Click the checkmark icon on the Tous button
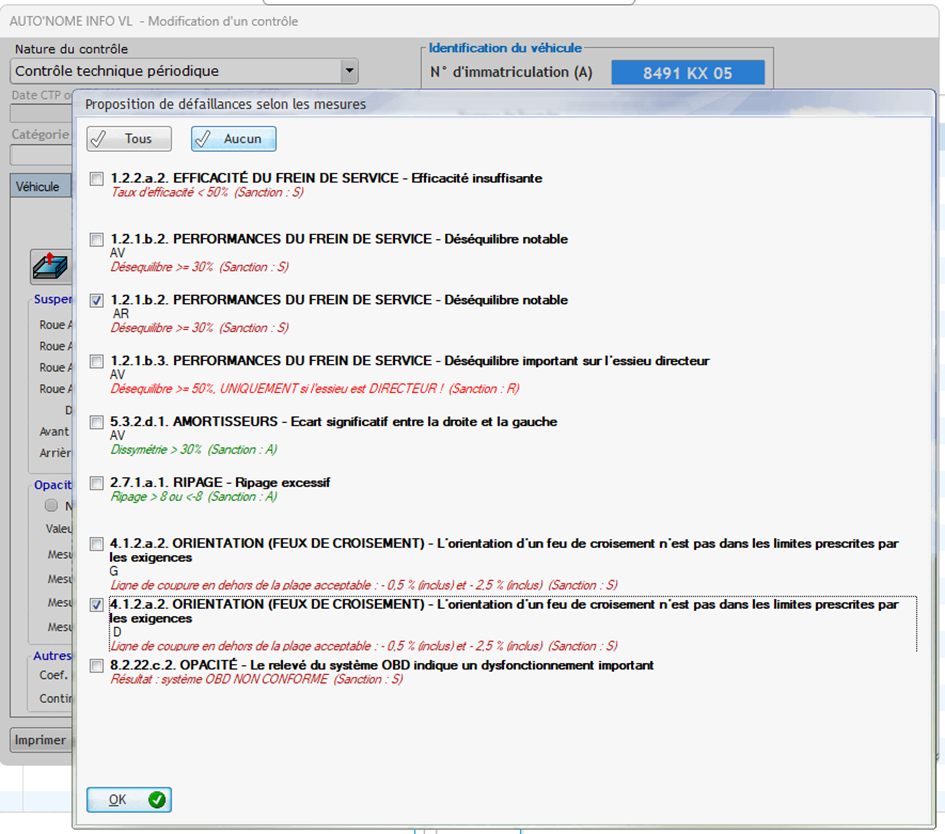Viewport: 945px width, 834px height. [99, 139]
